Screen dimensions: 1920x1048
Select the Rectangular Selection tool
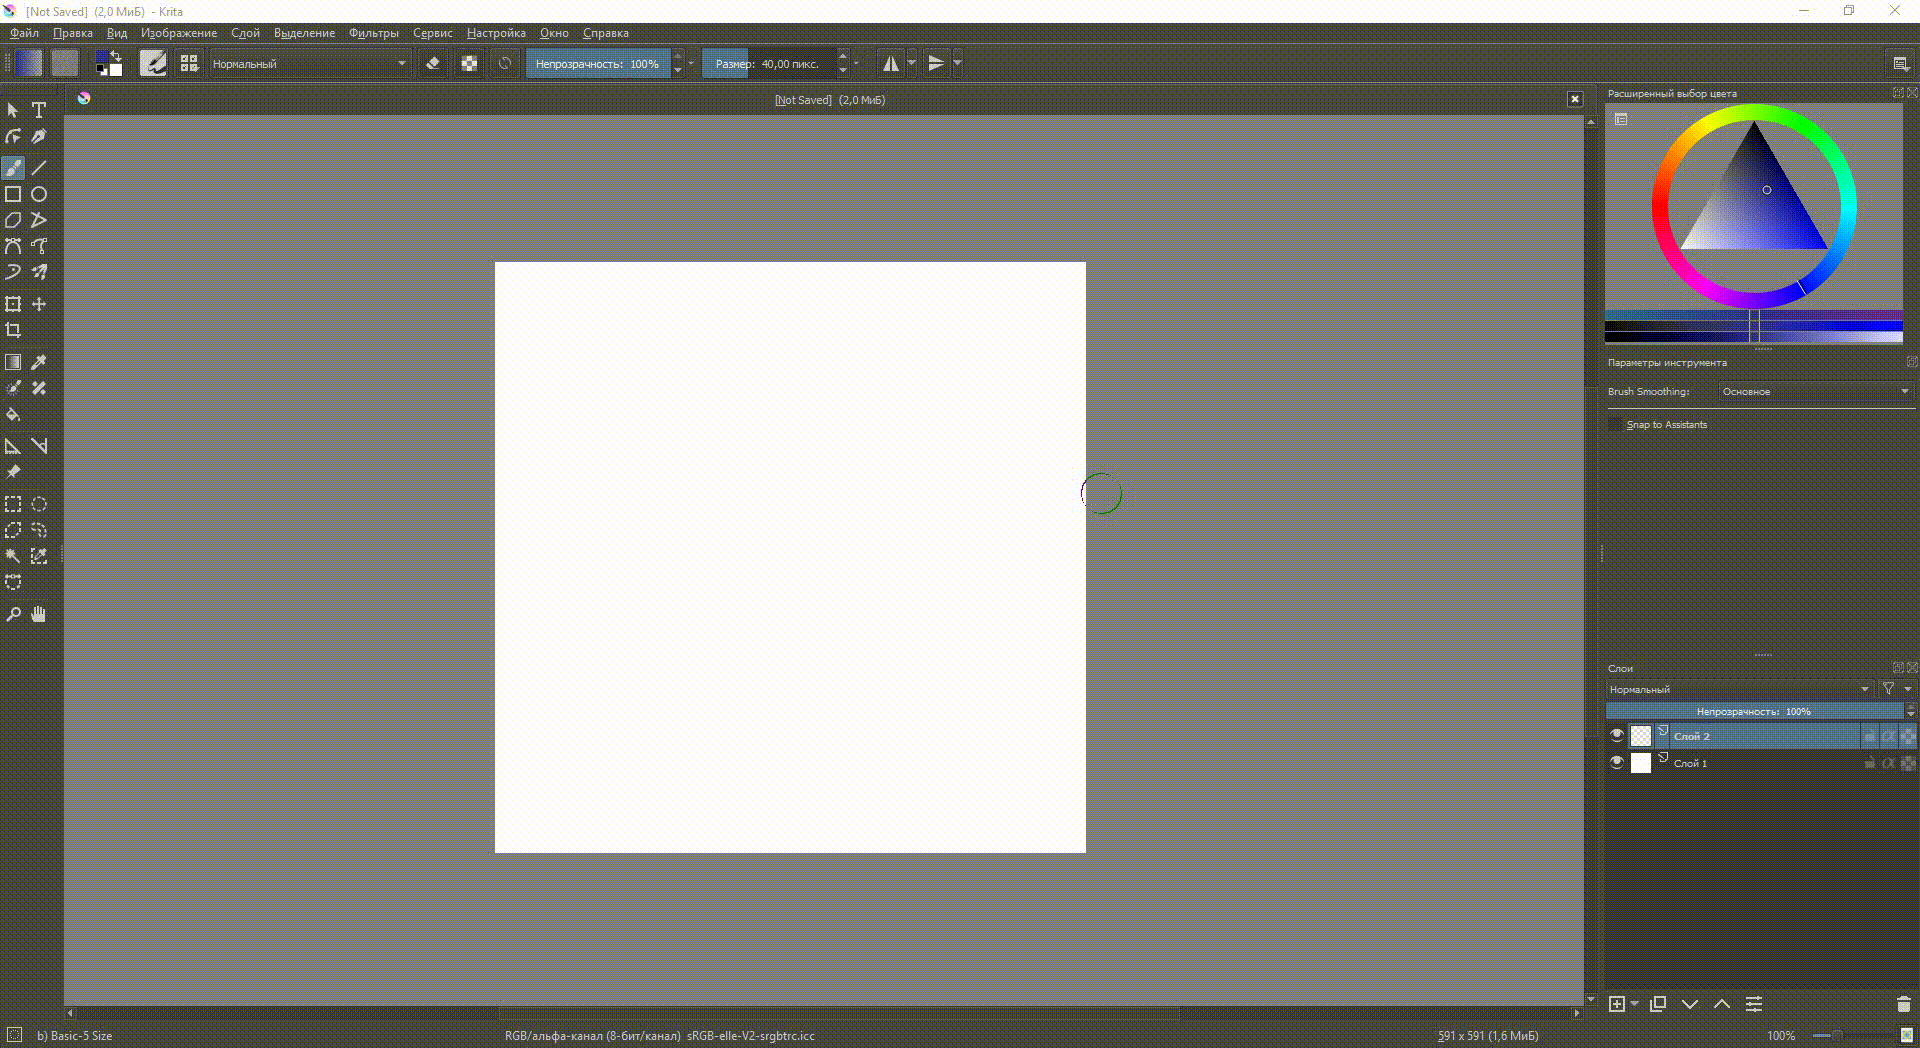[13, 504]
